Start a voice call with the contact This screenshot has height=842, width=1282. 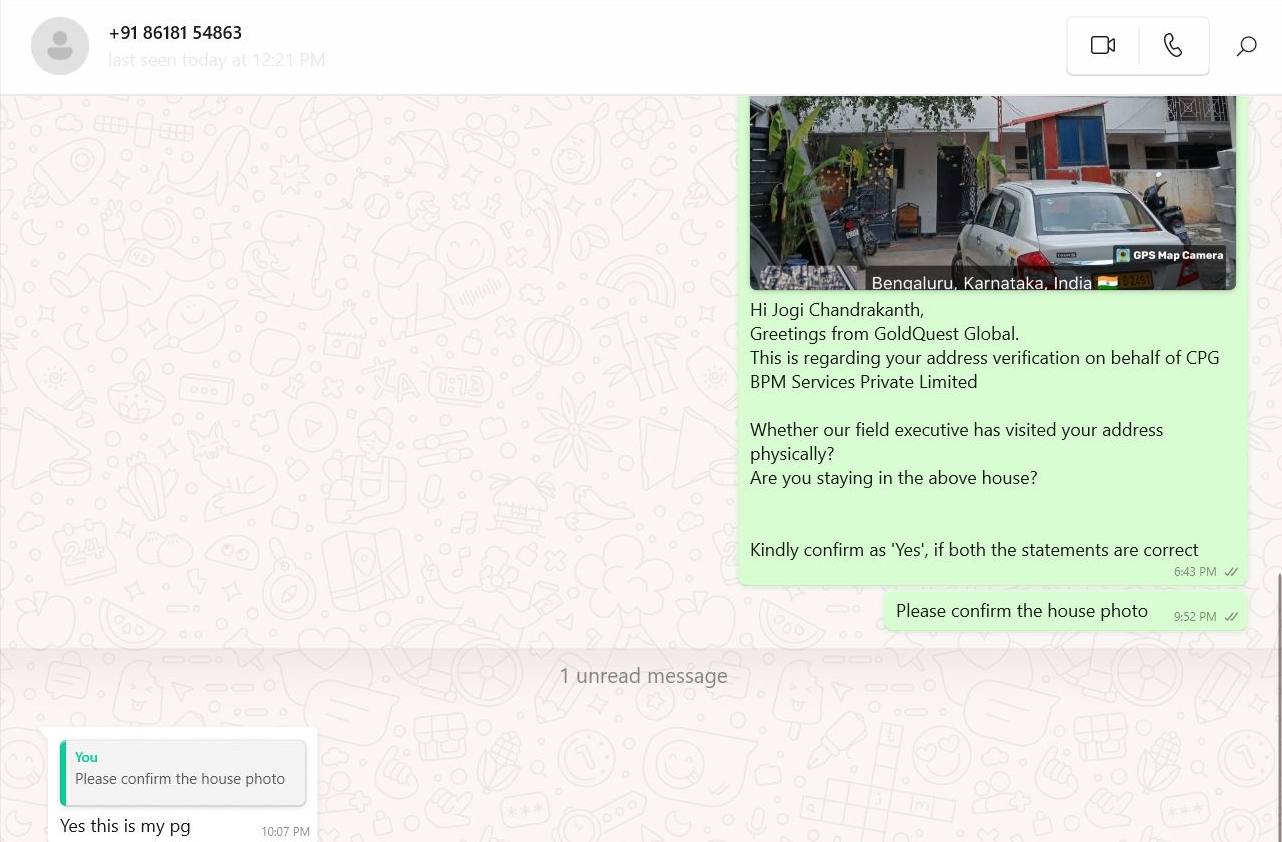pos(1173,46)
